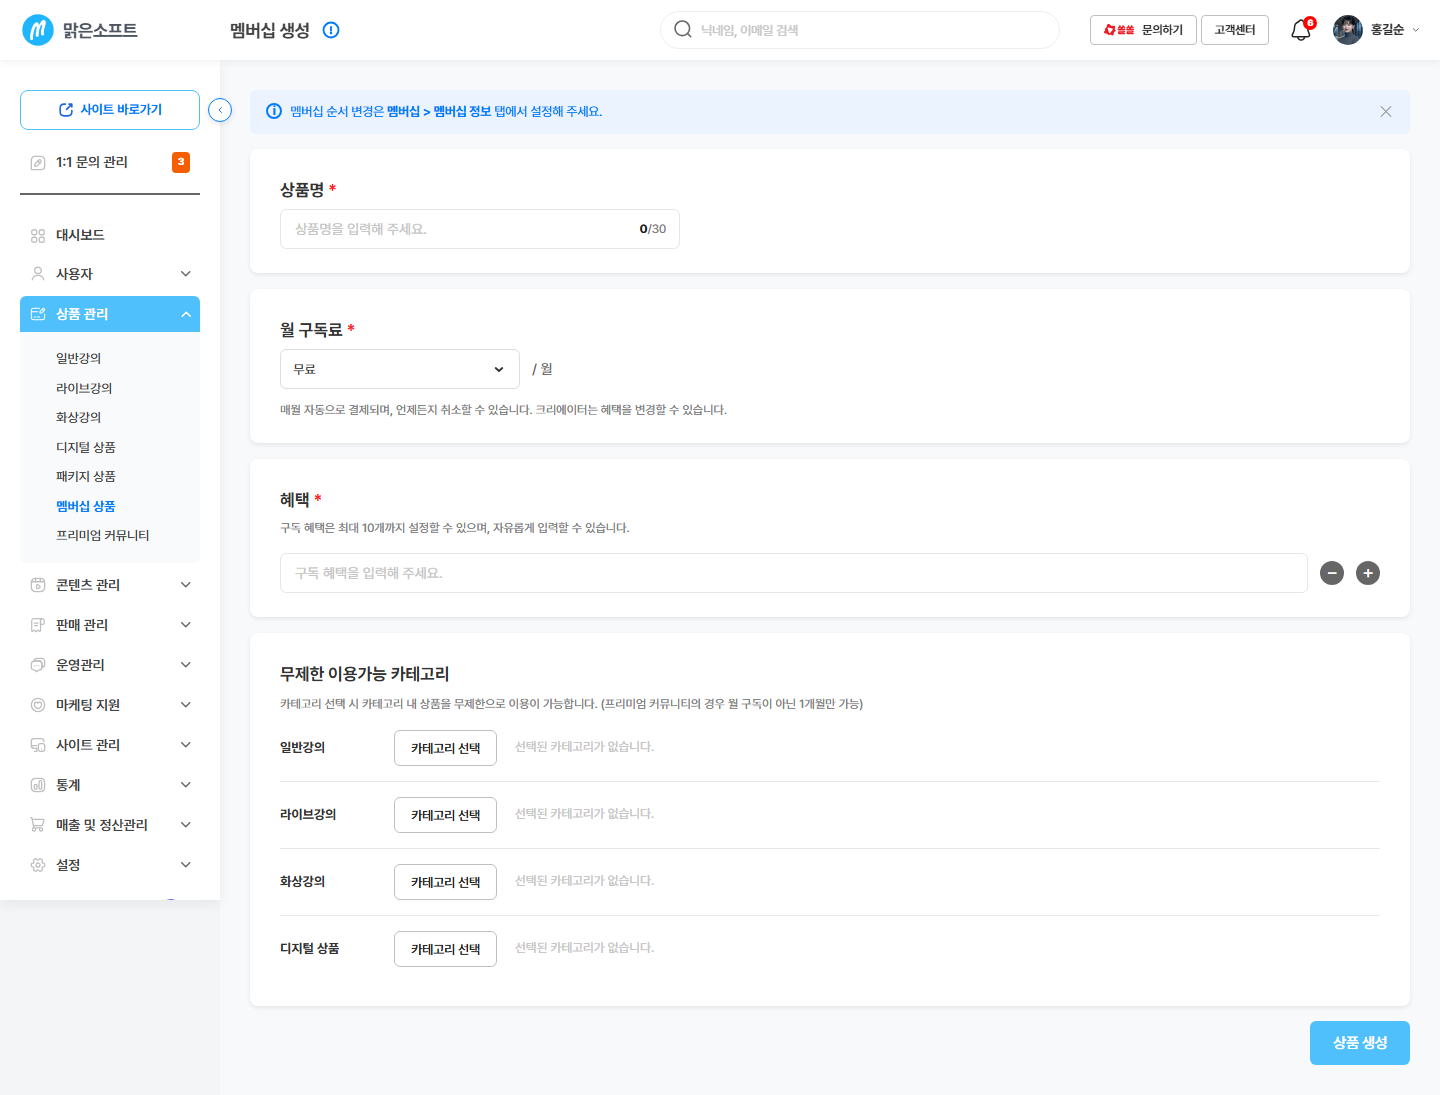
Task: Click the orange badge showing 3
Action: pos(181,162)
